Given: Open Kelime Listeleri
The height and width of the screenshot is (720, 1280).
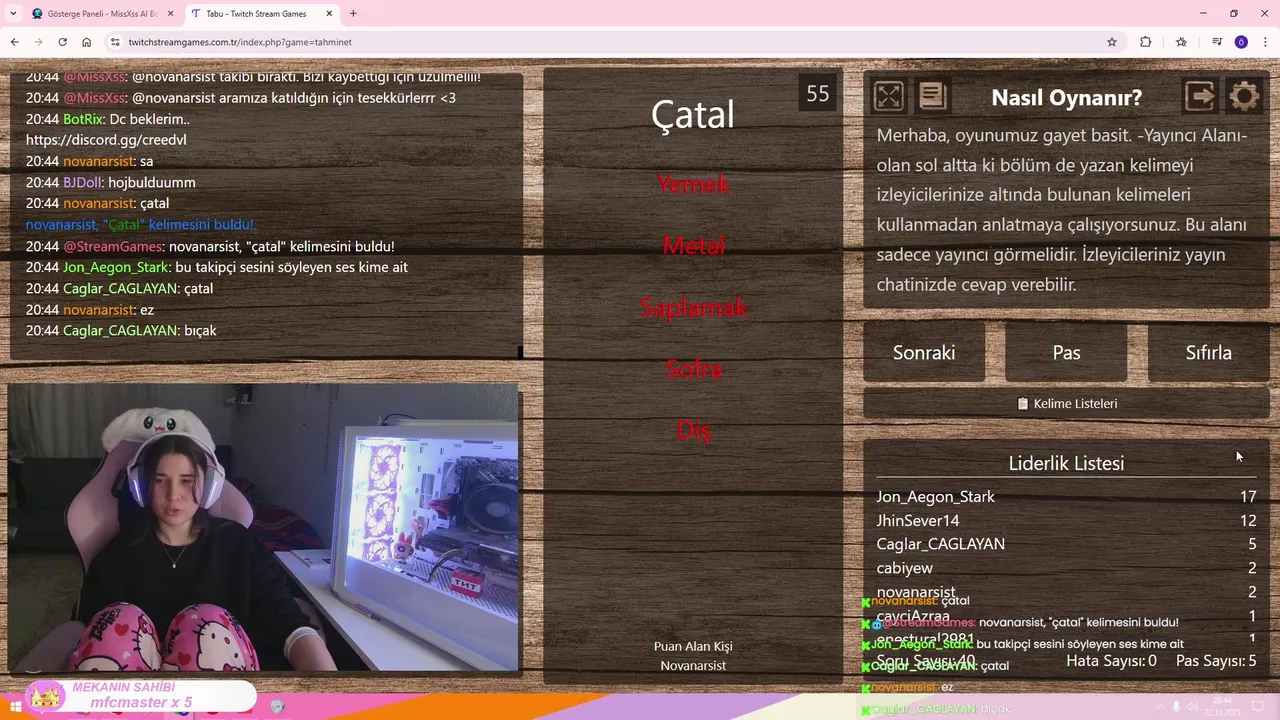Looking at the screenshot, I should (x=1066, y=403).
